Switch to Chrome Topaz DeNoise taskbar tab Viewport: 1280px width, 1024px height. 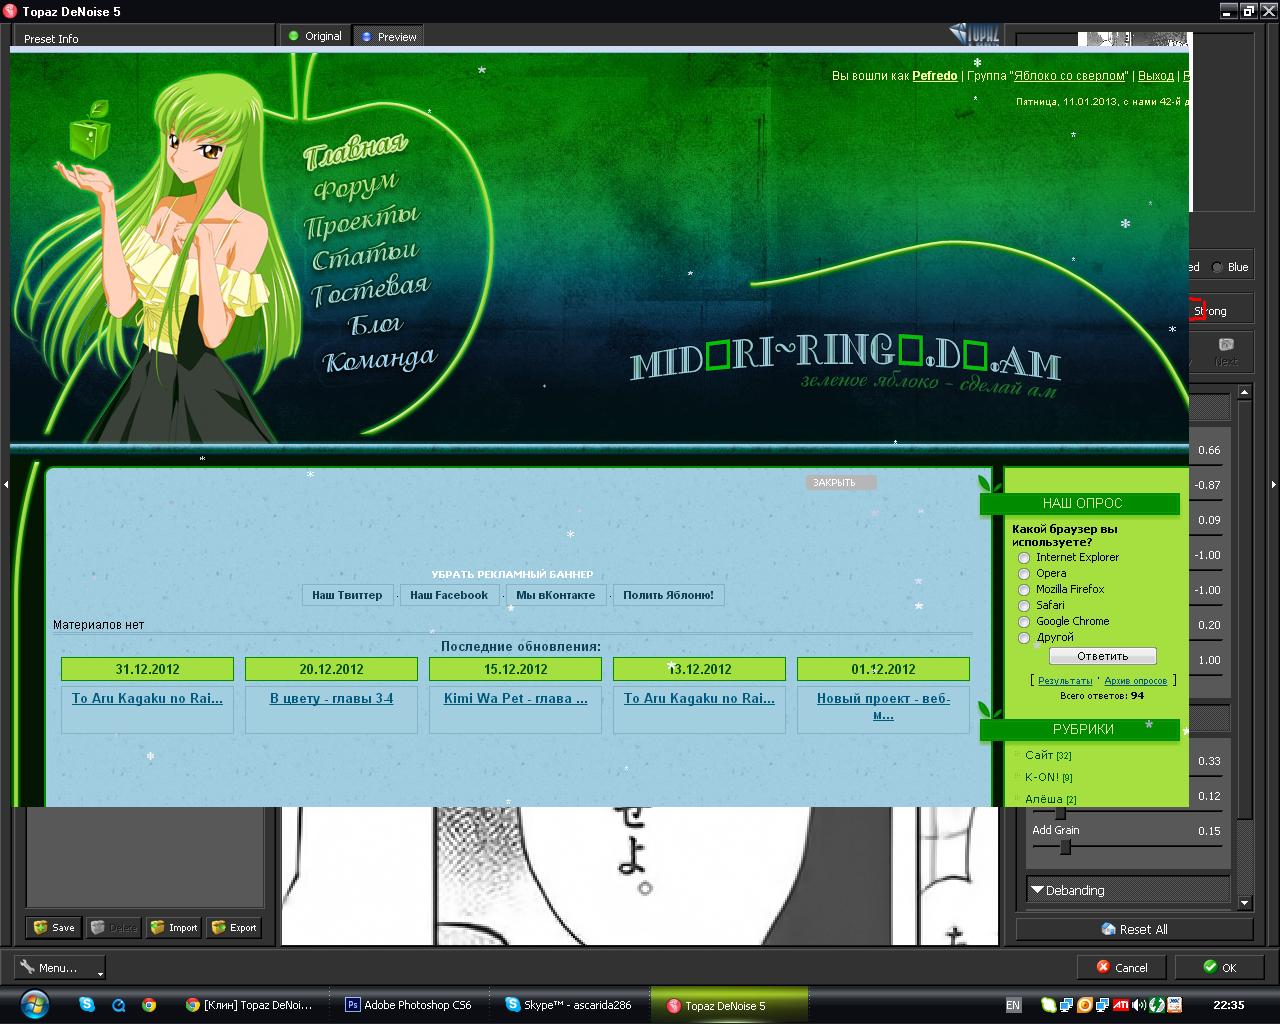click(250, 1005)
